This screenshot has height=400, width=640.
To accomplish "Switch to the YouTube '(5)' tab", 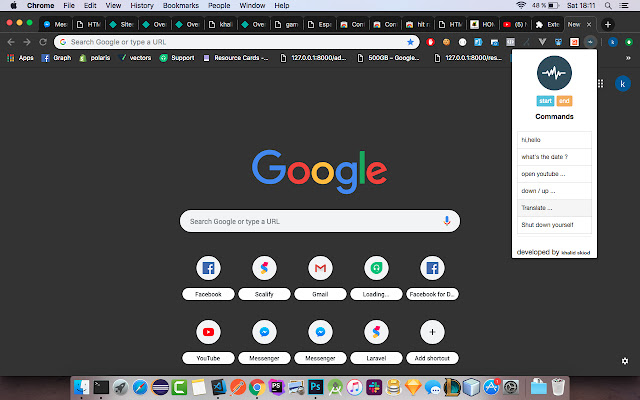I will point(514,24).
